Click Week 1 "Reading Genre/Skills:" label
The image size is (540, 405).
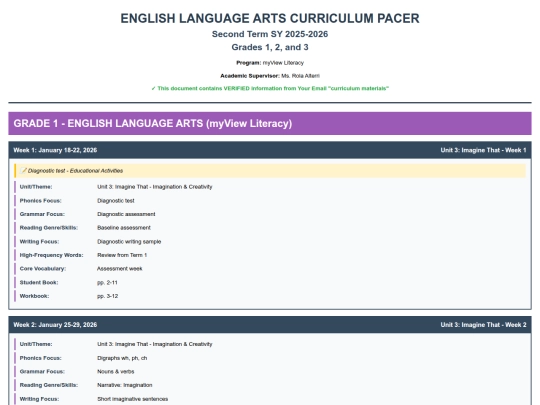pyautogui.click(x=49, y=228)
